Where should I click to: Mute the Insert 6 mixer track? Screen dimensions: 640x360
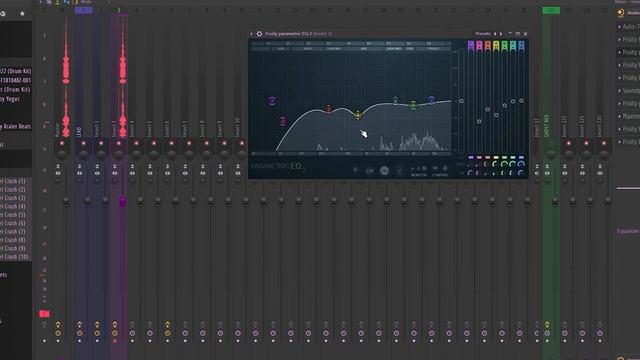[x=171, y=143]
